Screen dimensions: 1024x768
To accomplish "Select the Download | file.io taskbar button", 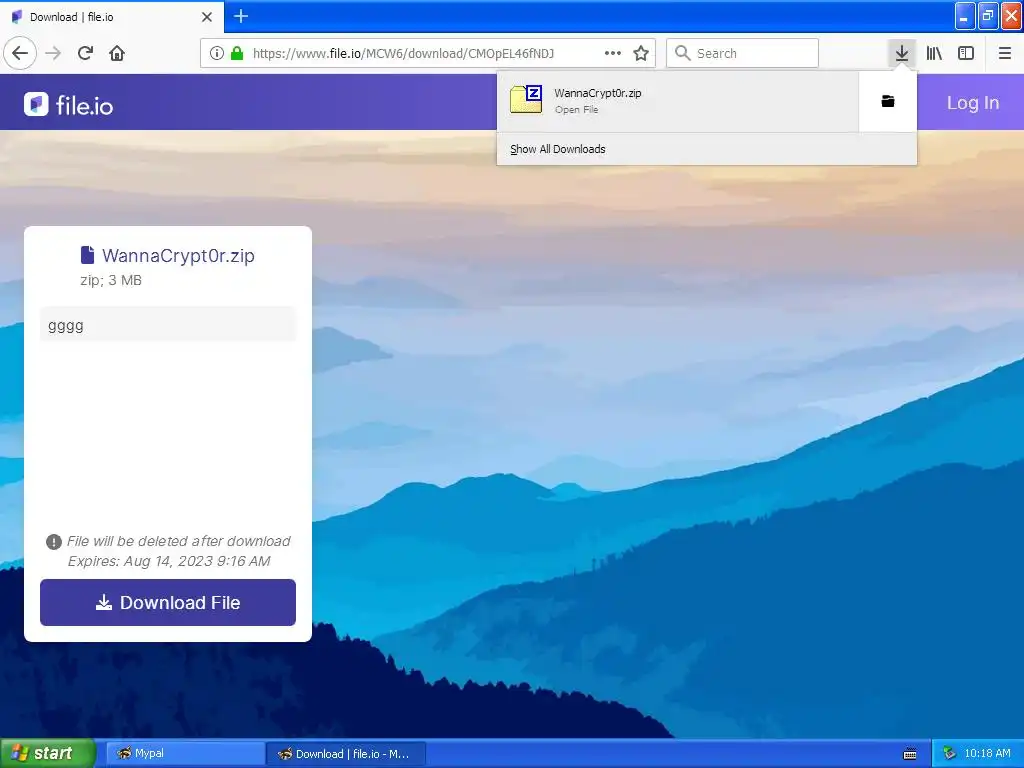I will point(346,754).
